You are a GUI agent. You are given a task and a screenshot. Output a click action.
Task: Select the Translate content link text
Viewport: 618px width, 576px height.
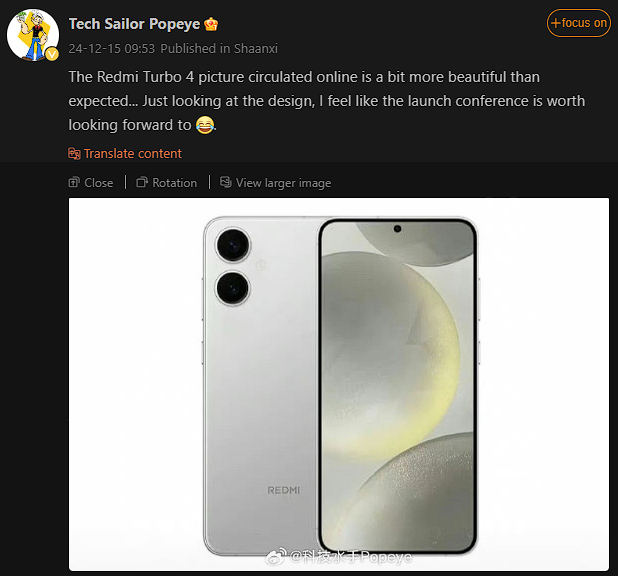tap(133, 154)
